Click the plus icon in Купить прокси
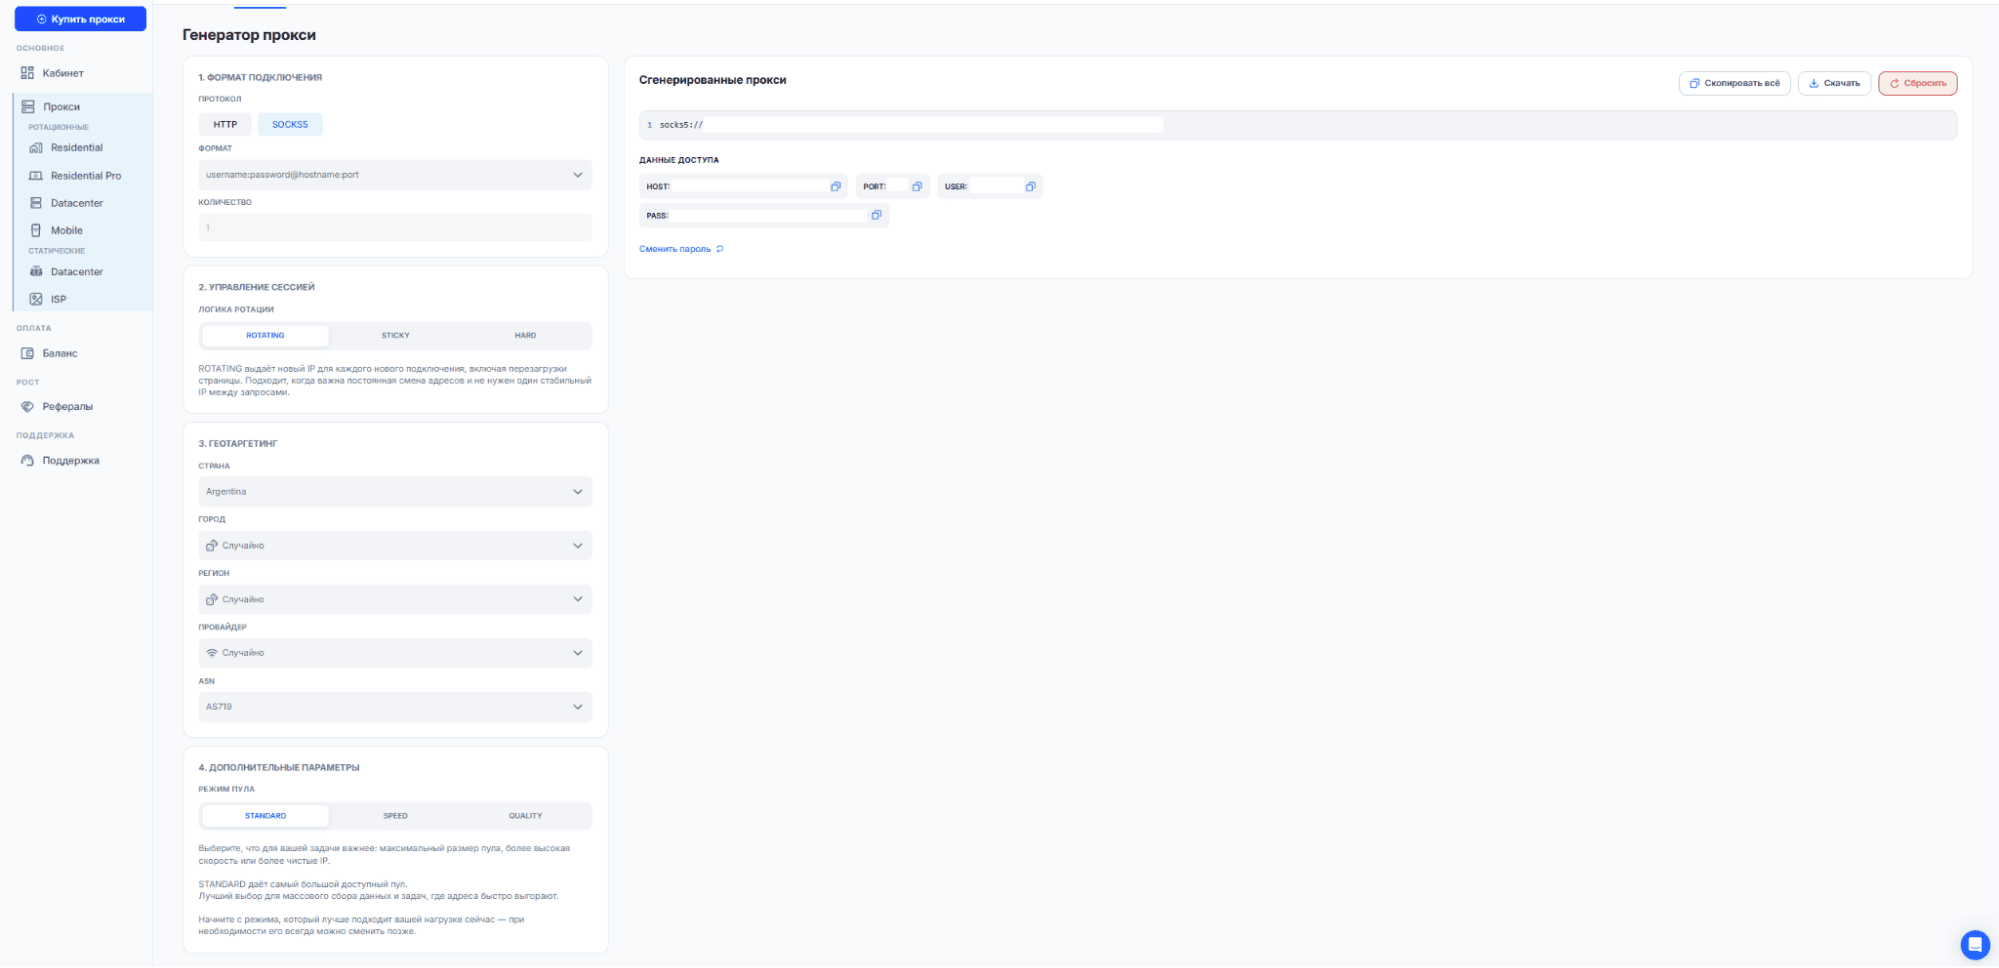Image resolution: width=1999 pixels, height=968 pixels. coord(41,19)
